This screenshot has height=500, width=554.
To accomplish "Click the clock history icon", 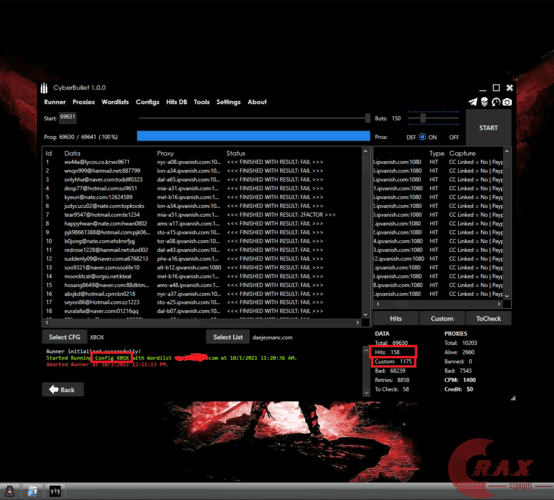I will [496, 102].
